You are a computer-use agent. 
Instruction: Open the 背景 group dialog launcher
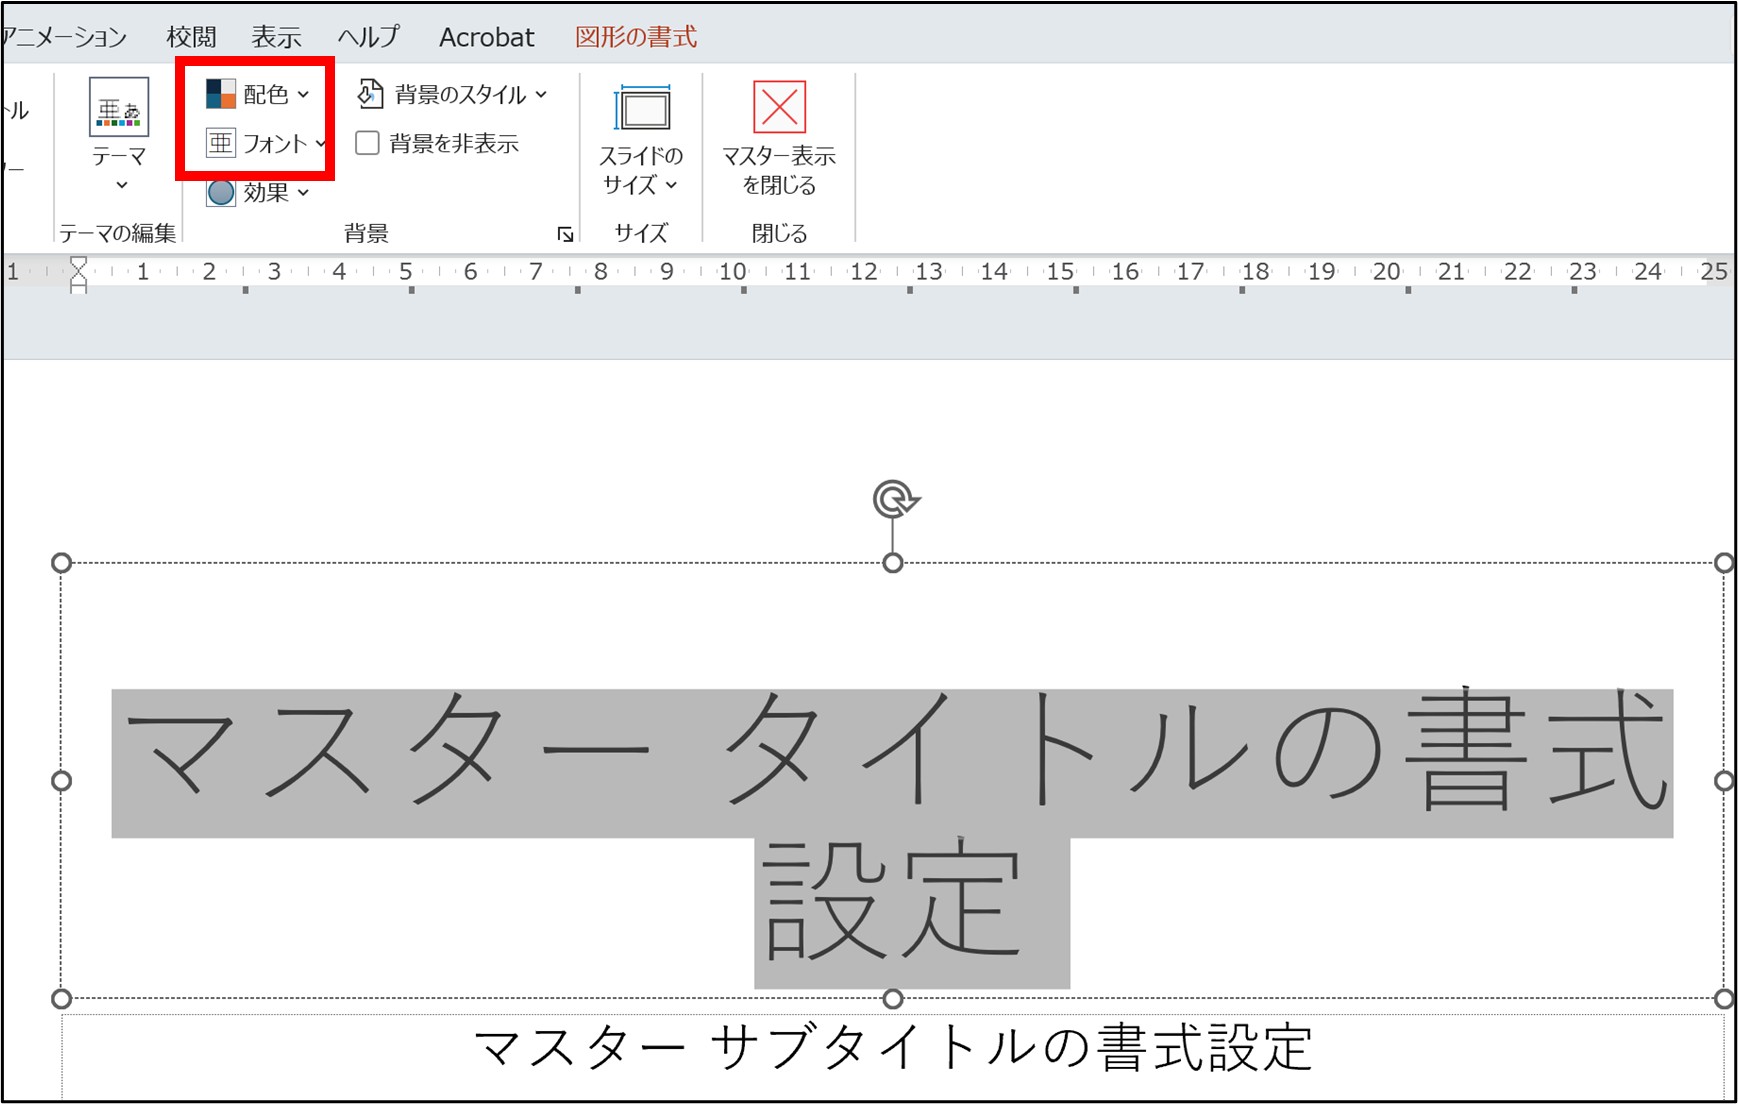[x=565, y=234]
